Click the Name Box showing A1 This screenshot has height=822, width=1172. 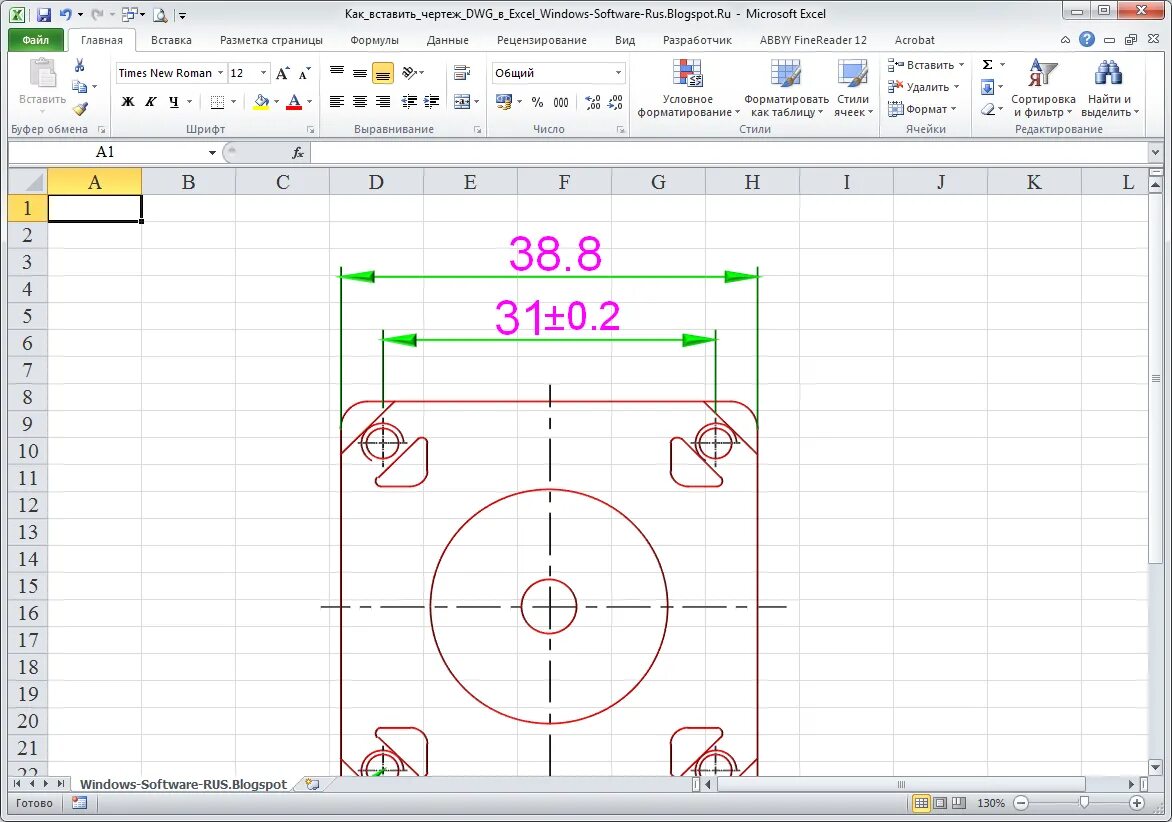[x=105, y=152]
